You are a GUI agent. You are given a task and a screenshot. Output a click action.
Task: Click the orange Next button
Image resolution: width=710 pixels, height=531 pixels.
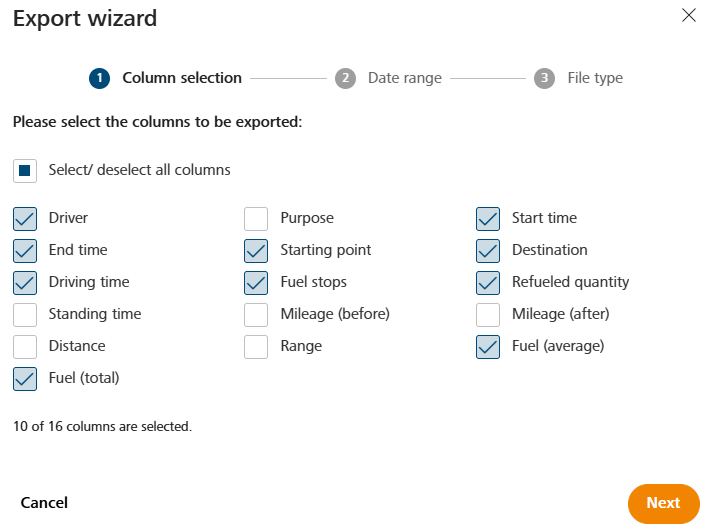coord(663,503)
